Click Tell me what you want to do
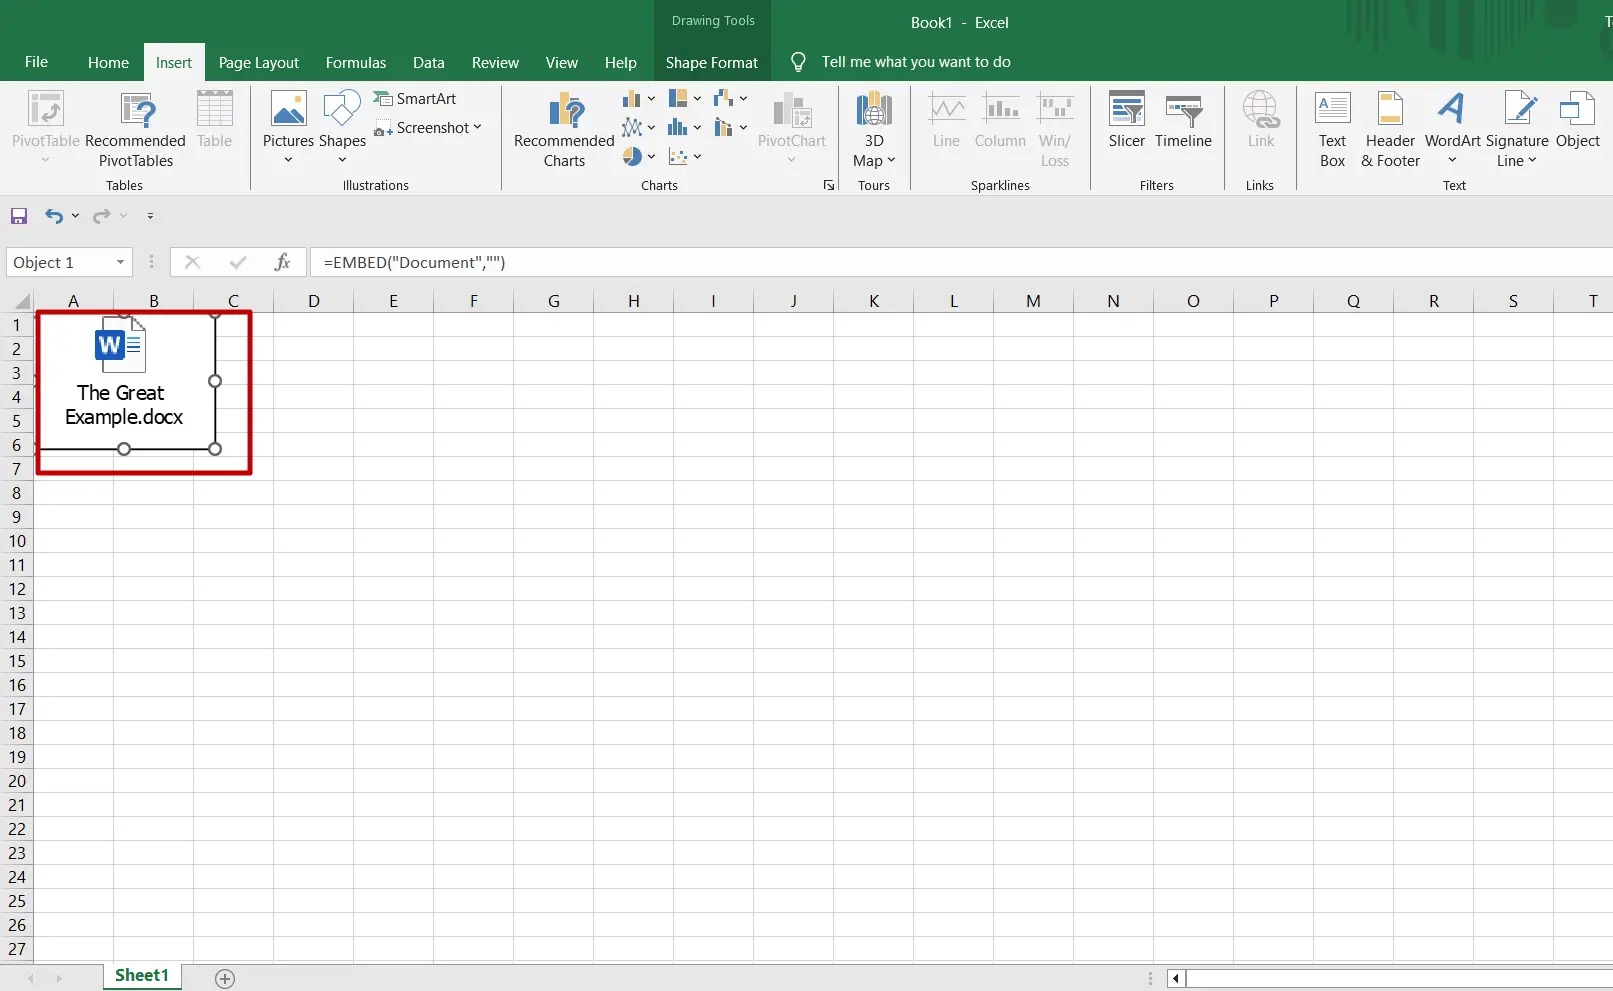Viewport: 1613px width, 991px height. point(914,61)
